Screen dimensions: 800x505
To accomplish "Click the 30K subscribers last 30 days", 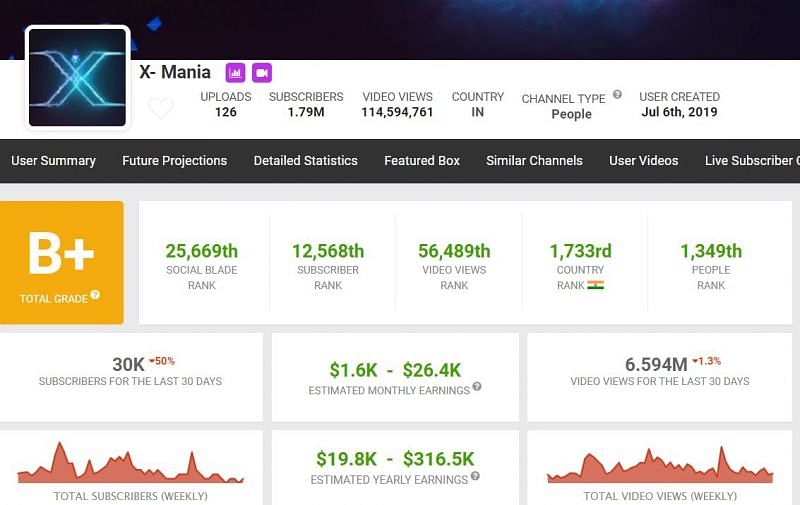I will coord(129,365).
